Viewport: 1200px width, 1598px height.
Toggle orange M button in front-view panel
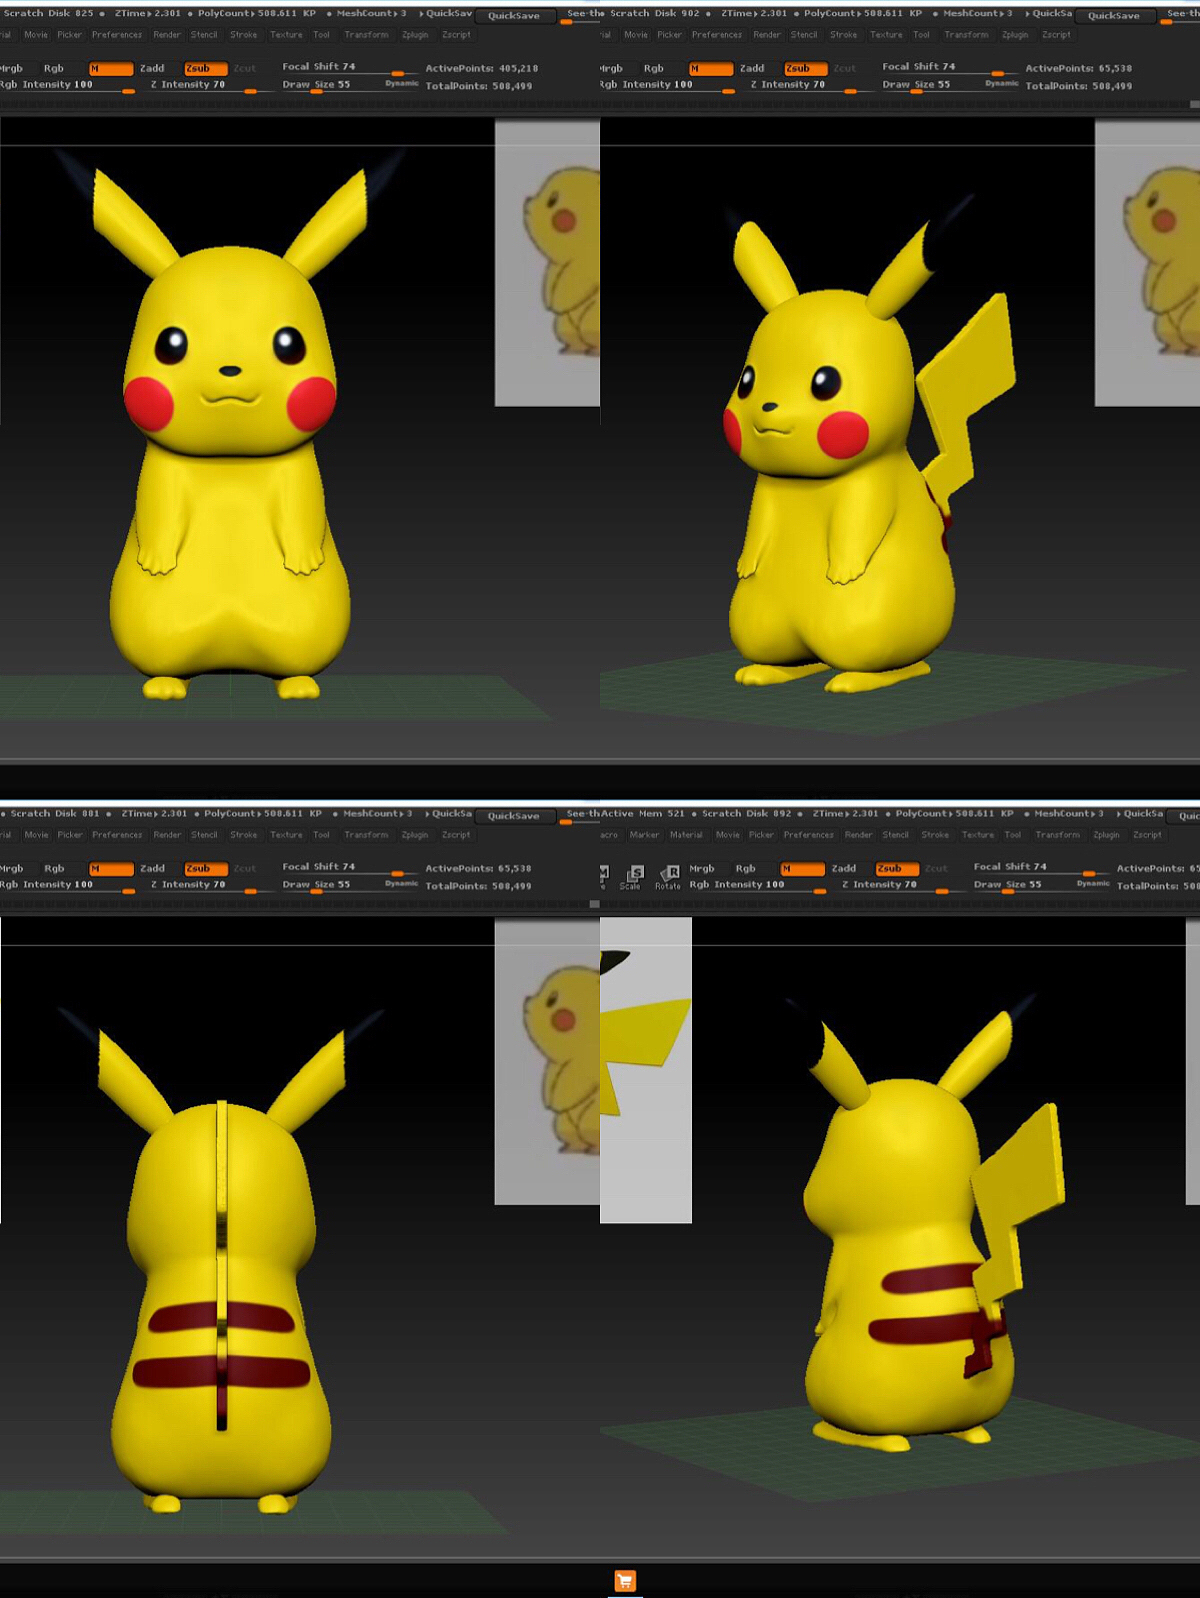pyautogui.click(x=111, y=68)
